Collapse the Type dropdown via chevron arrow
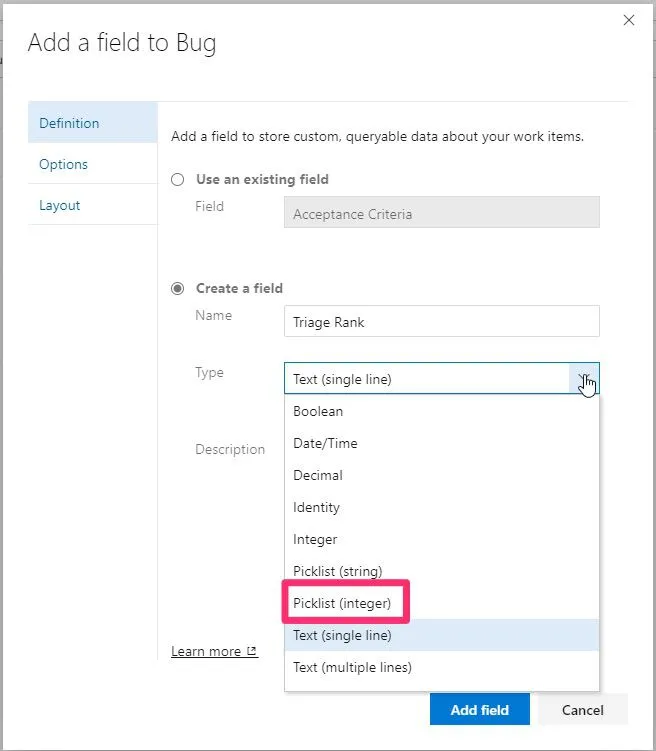 [x=584, y=379]
